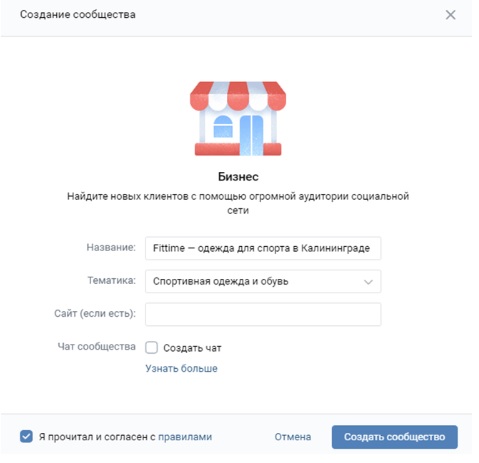The width and height of the screenshot is (479, 463).
Task: Click the Сайт (если есть) label
Action: coord(95,314)
